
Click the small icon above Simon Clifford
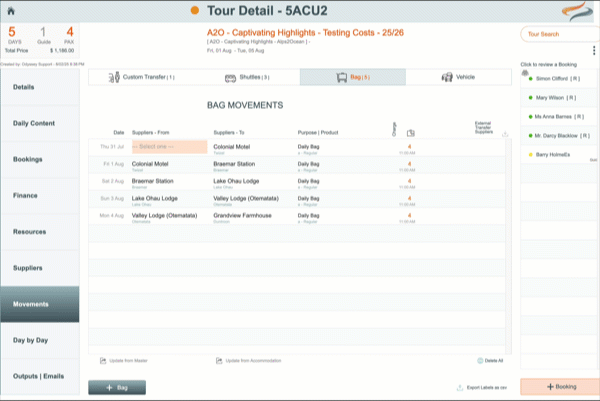[x=525, y=72]
